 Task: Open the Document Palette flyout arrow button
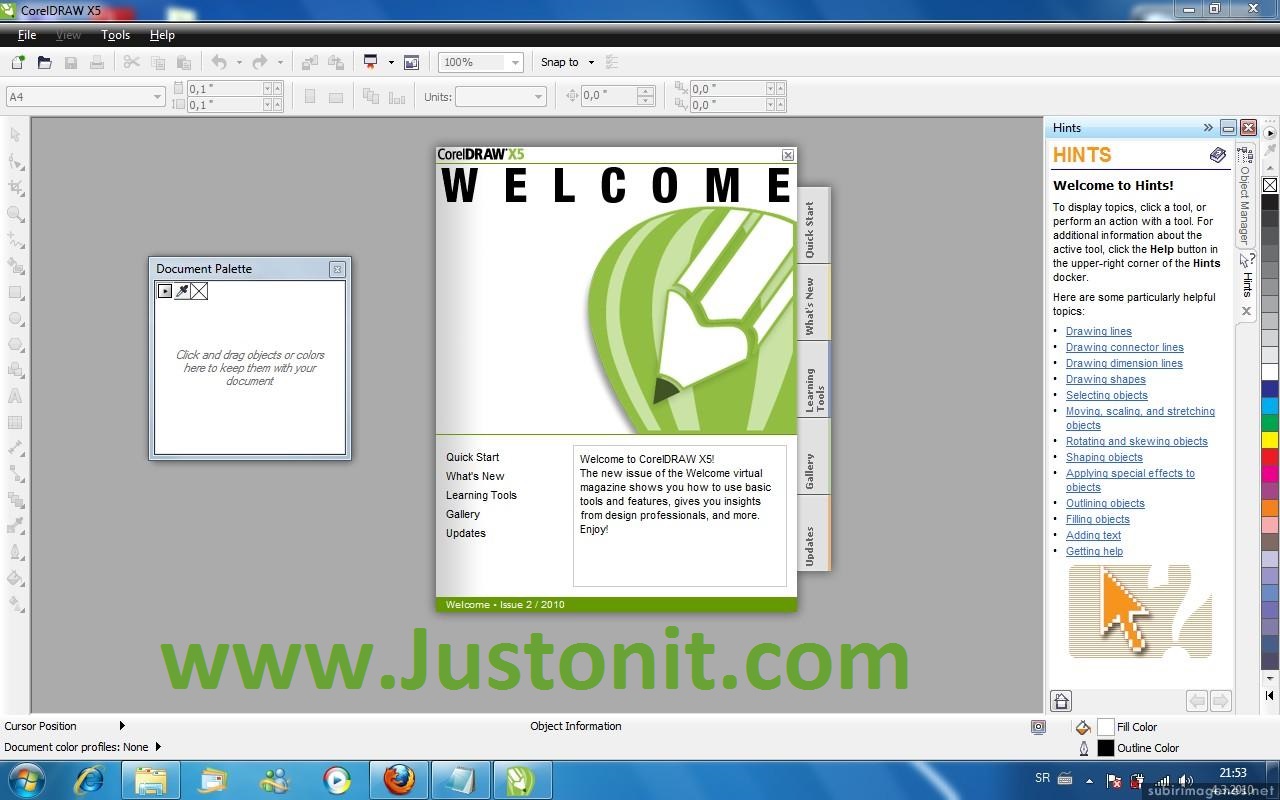pyautogui.click(x=165, y=291)
